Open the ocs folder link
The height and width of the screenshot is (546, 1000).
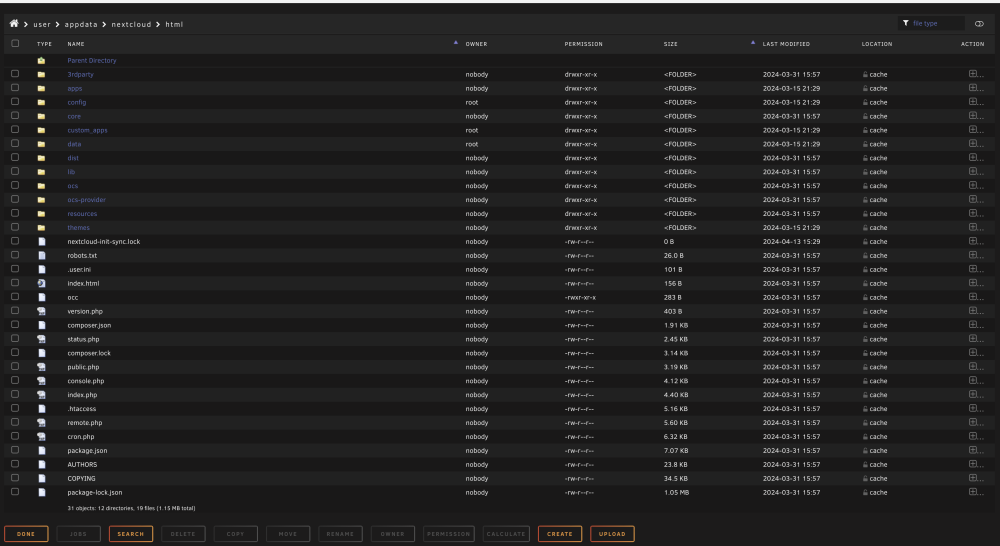click(x=73, y=186)
